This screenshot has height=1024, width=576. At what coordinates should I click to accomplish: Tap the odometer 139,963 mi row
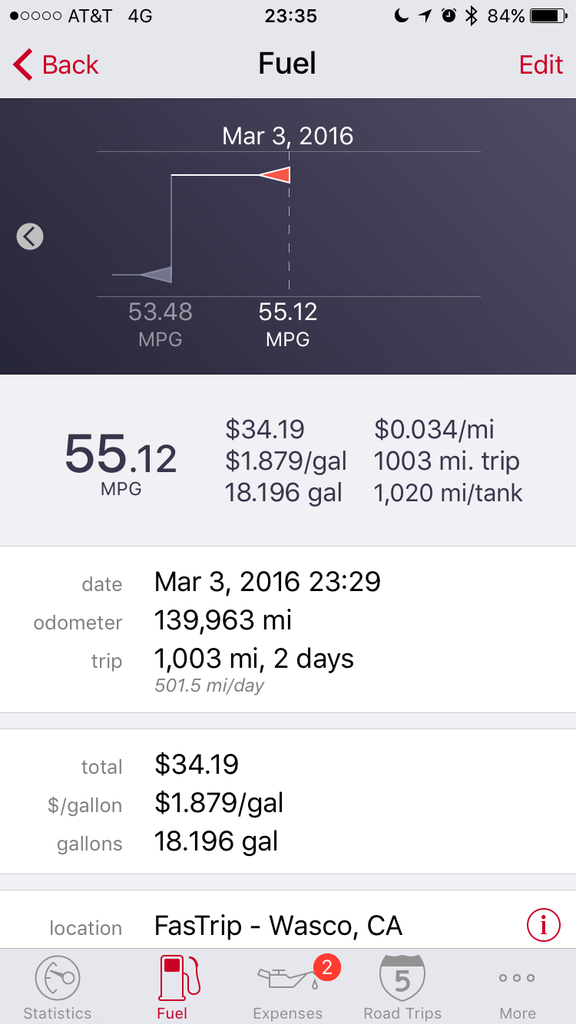(288, 620)
